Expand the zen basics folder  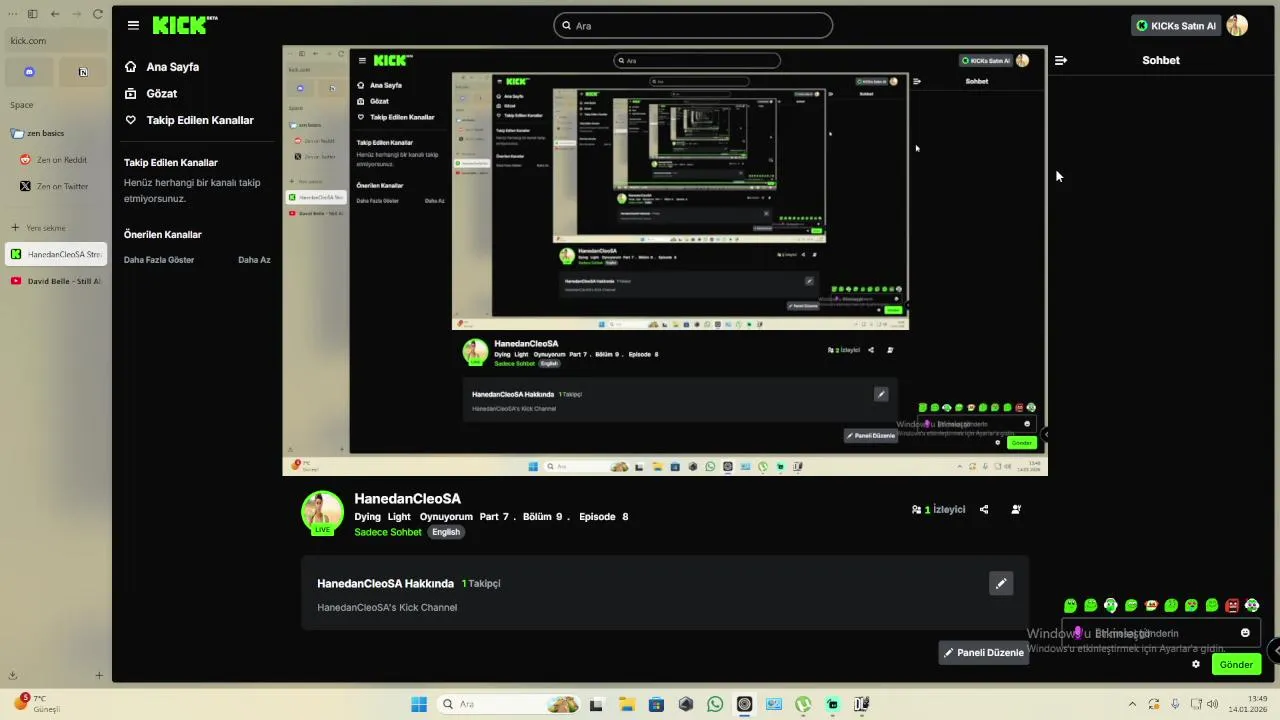pos(38,133)
